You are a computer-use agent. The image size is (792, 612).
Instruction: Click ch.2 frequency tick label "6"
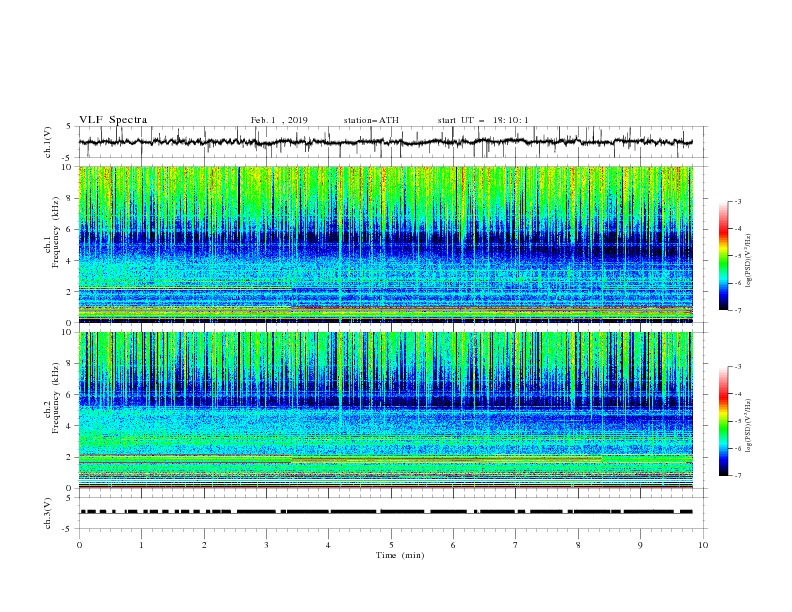(x=69, y=395)
